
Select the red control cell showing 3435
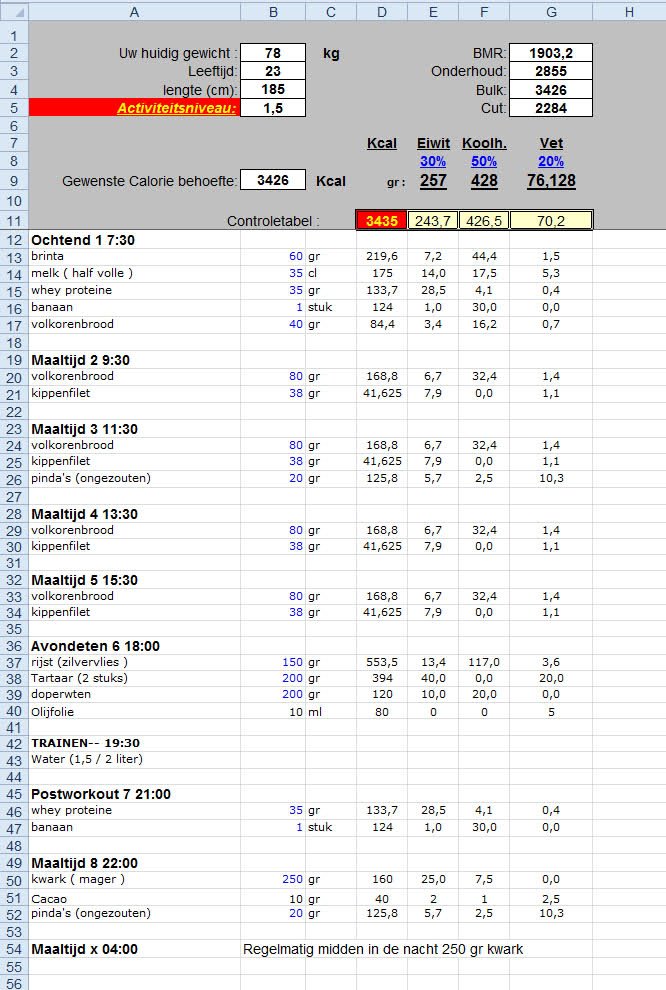381,221
